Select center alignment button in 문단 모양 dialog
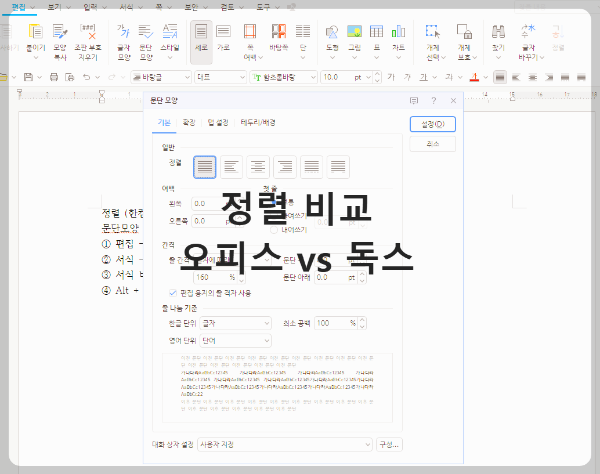 point(258,167)
